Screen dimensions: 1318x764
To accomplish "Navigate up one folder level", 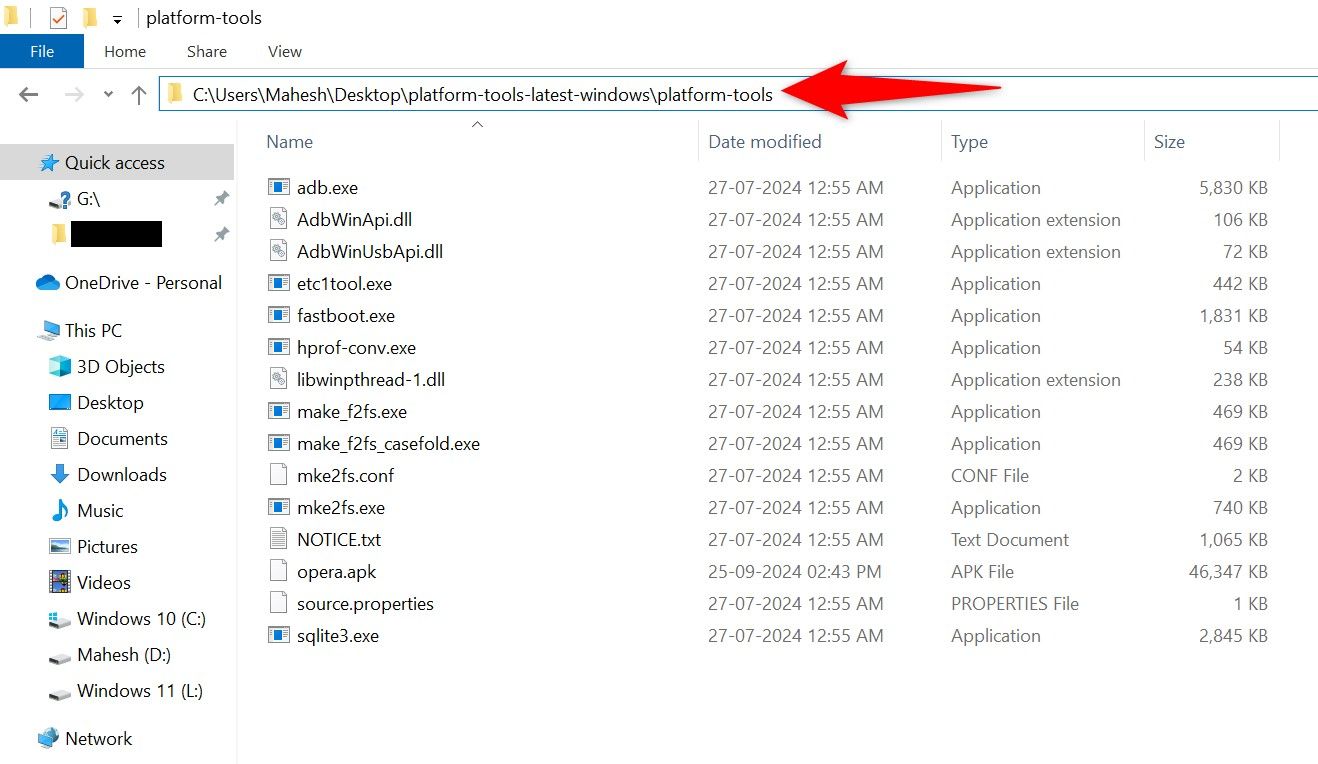I will pos(138,94).
